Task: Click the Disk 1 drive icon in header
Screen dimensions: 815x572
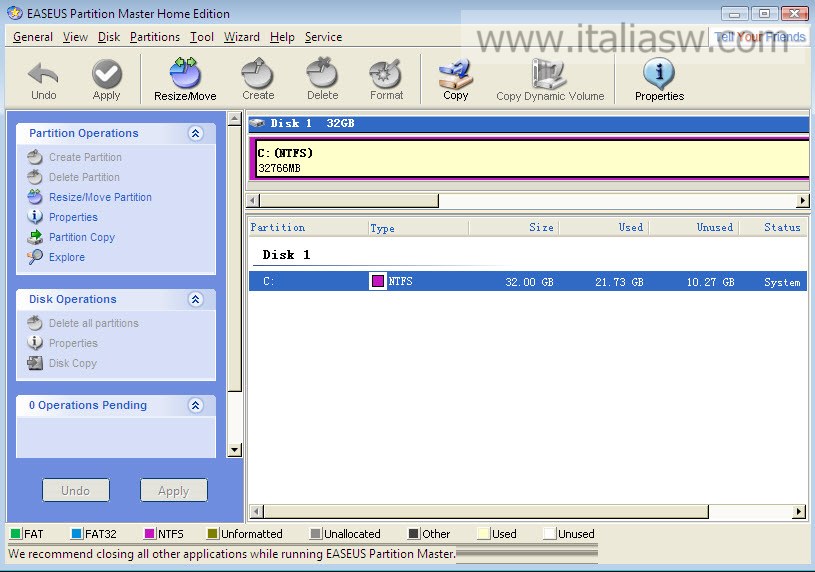Action: pyautogui.click(x=257, y=123)
